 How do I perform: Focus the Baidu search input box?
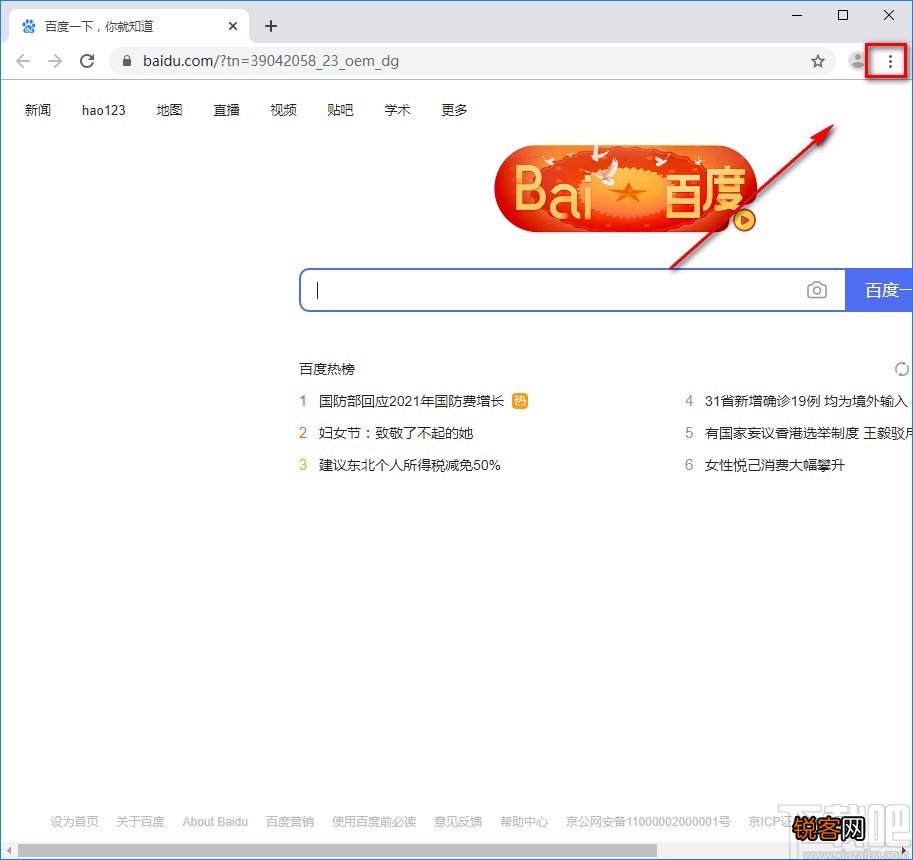pos(551,290)
